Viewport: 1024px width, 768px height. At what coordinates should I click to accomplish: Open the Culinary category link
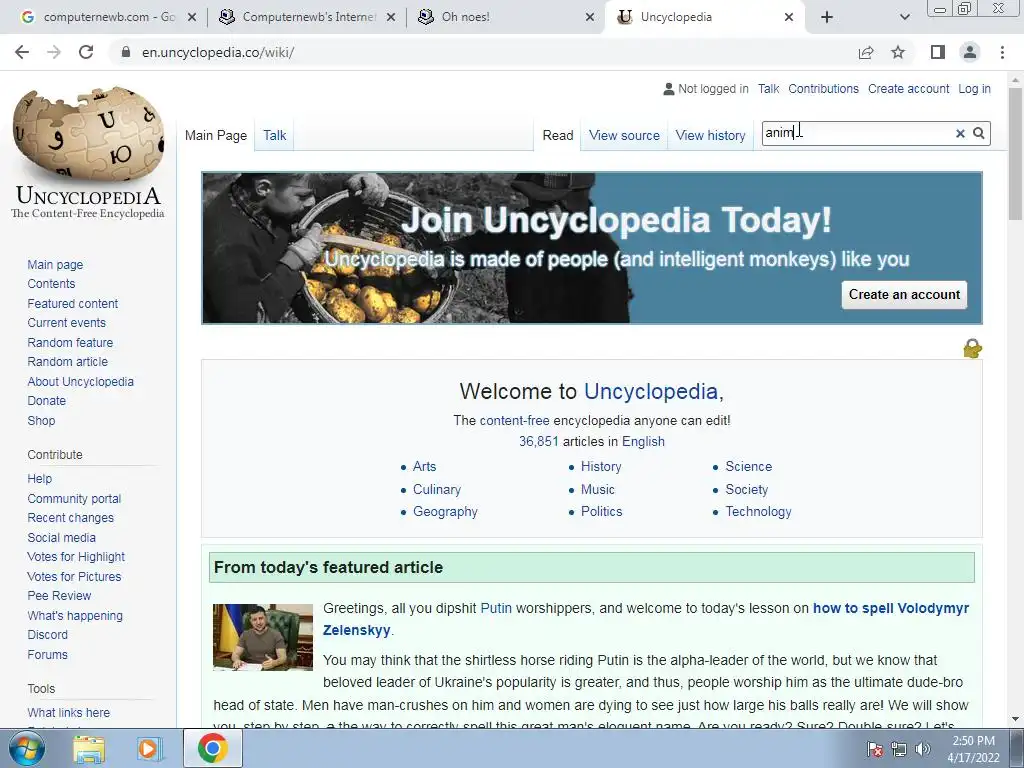[436, 489]
